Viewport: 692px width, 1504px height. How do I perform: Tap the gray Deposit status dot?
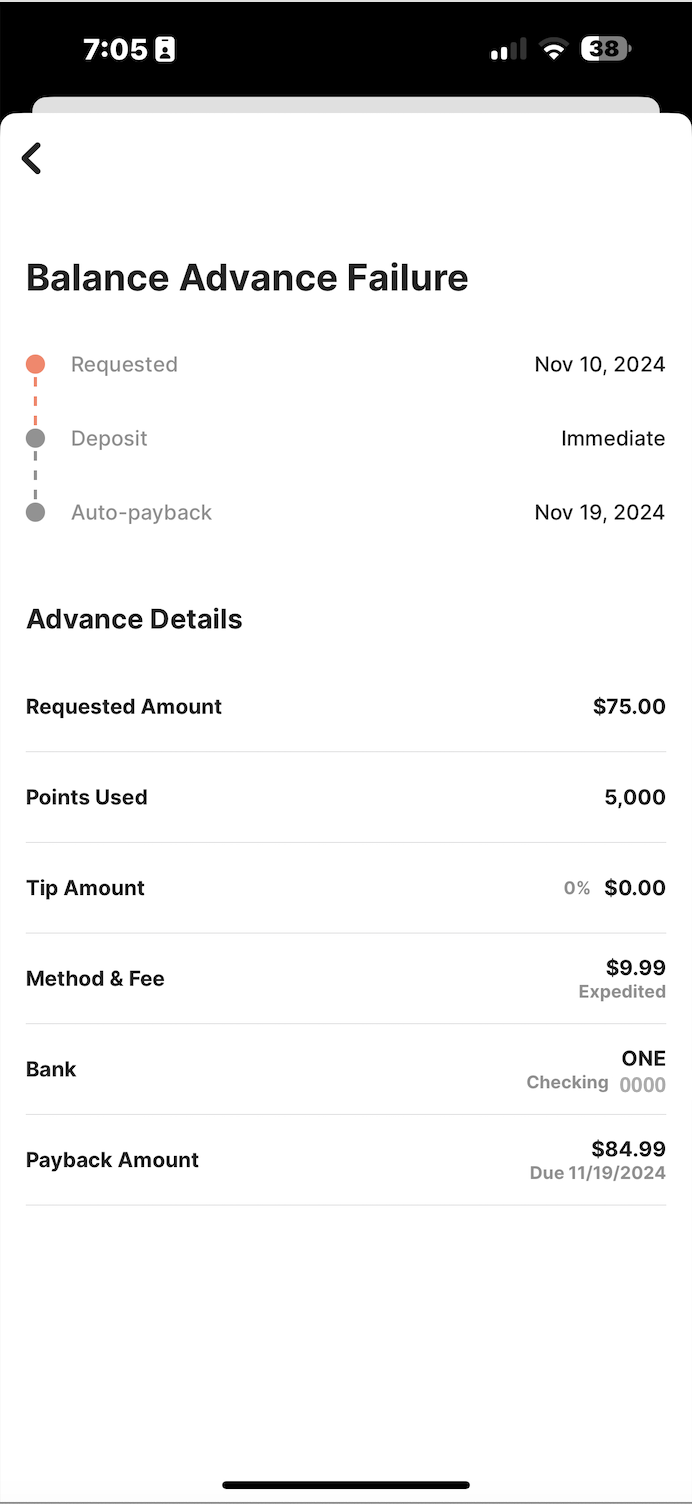36,438
